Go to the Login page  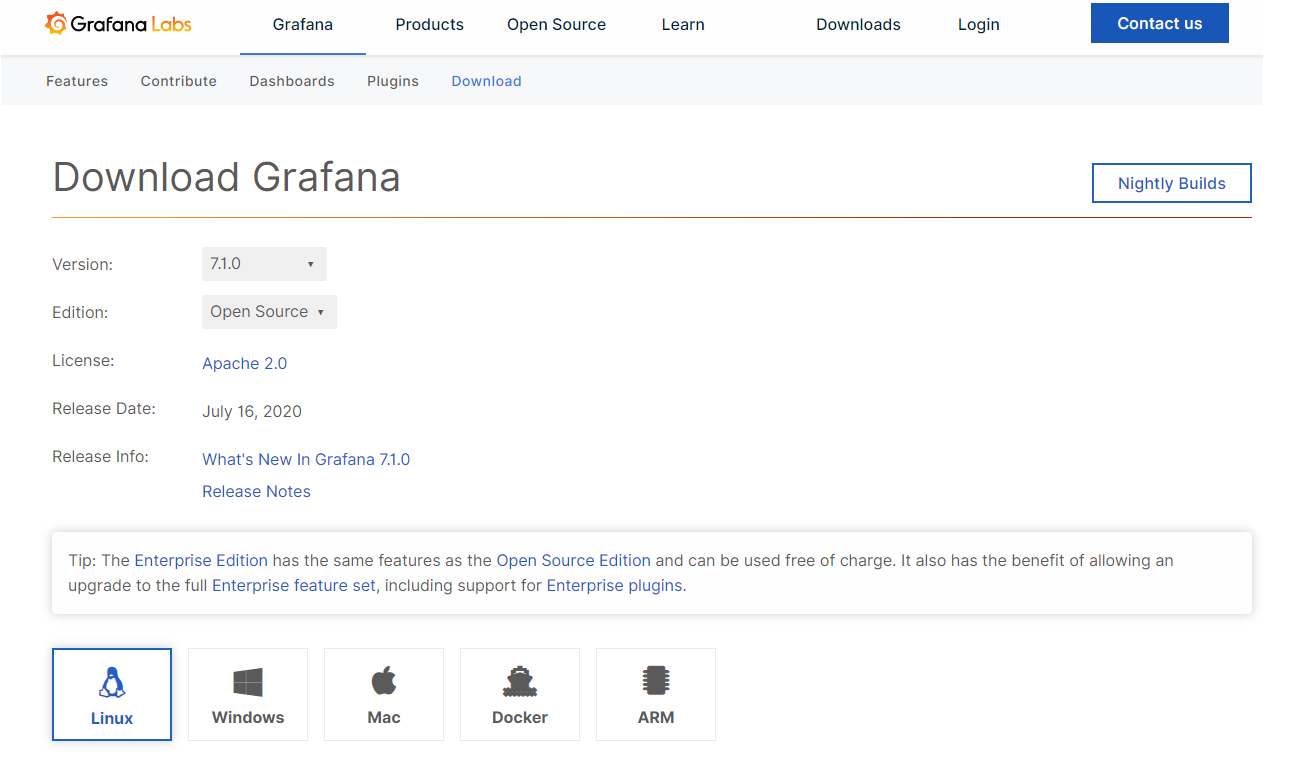(x=977, y=24)
